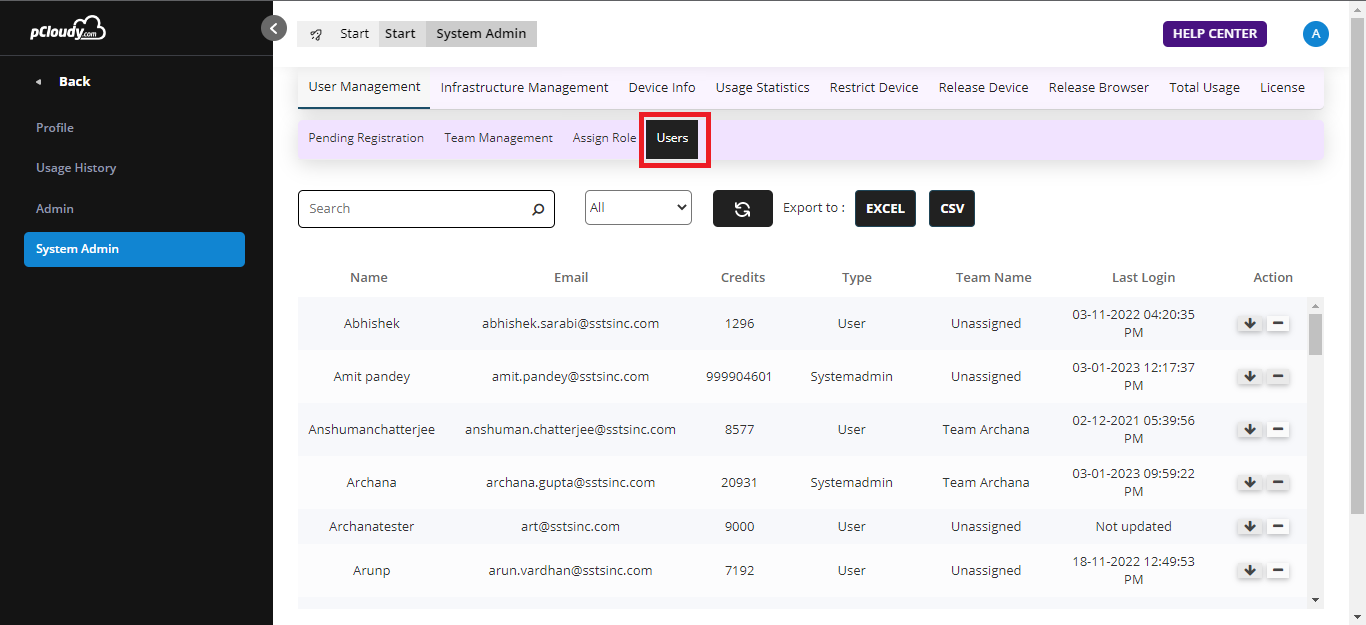Open the user avatar 'A' menu
This screenshot has height=625, width=1366.
tap(1315, 34)
